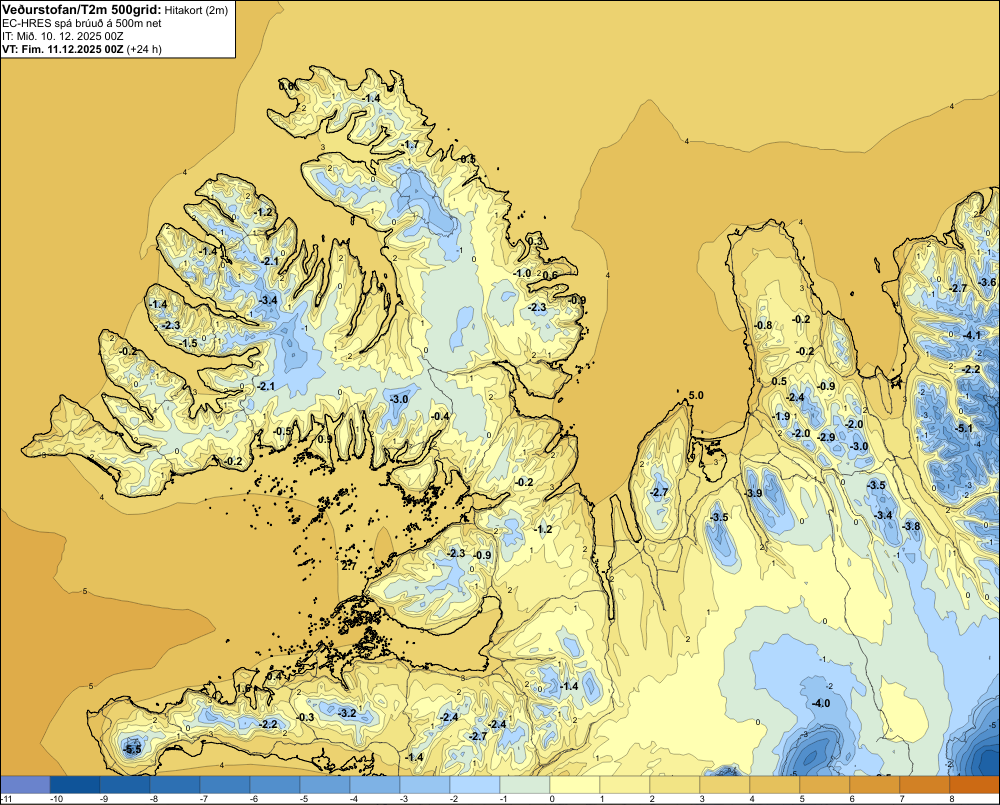
Task: Click the '-5.5' temperature value on the map
Action: pyautogui.click(x=133, y=749)
